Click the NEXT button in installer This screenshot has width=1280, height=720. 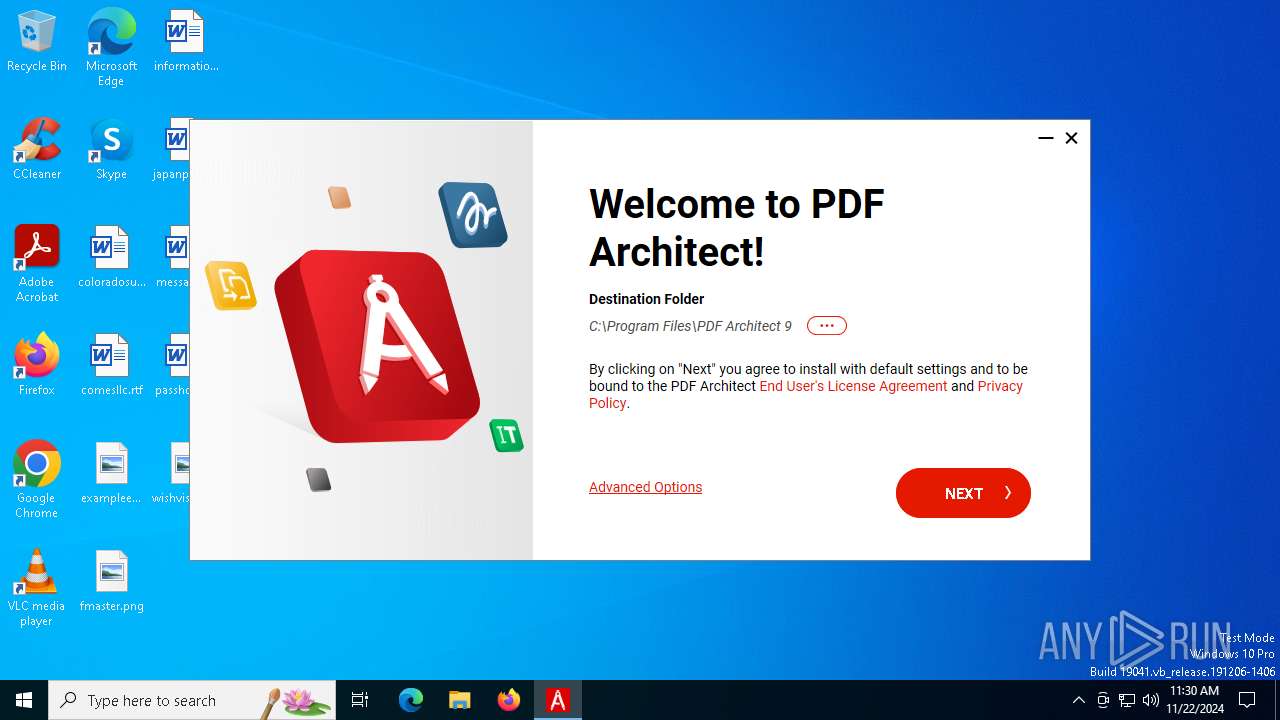pos(963,493)
